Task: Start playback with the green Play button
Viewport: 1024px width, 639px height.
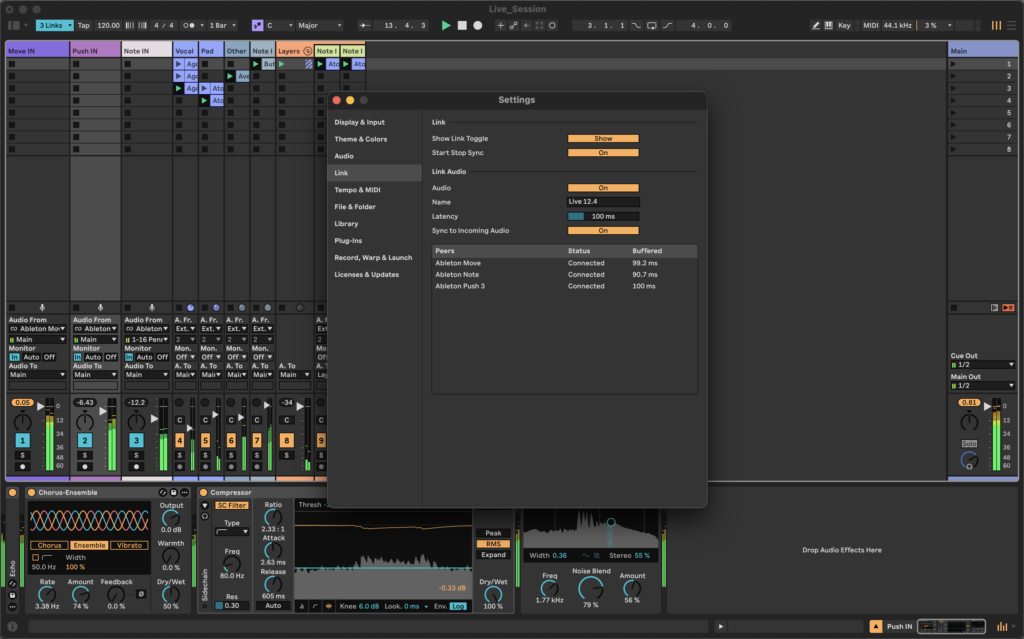Action: point(445,25)
